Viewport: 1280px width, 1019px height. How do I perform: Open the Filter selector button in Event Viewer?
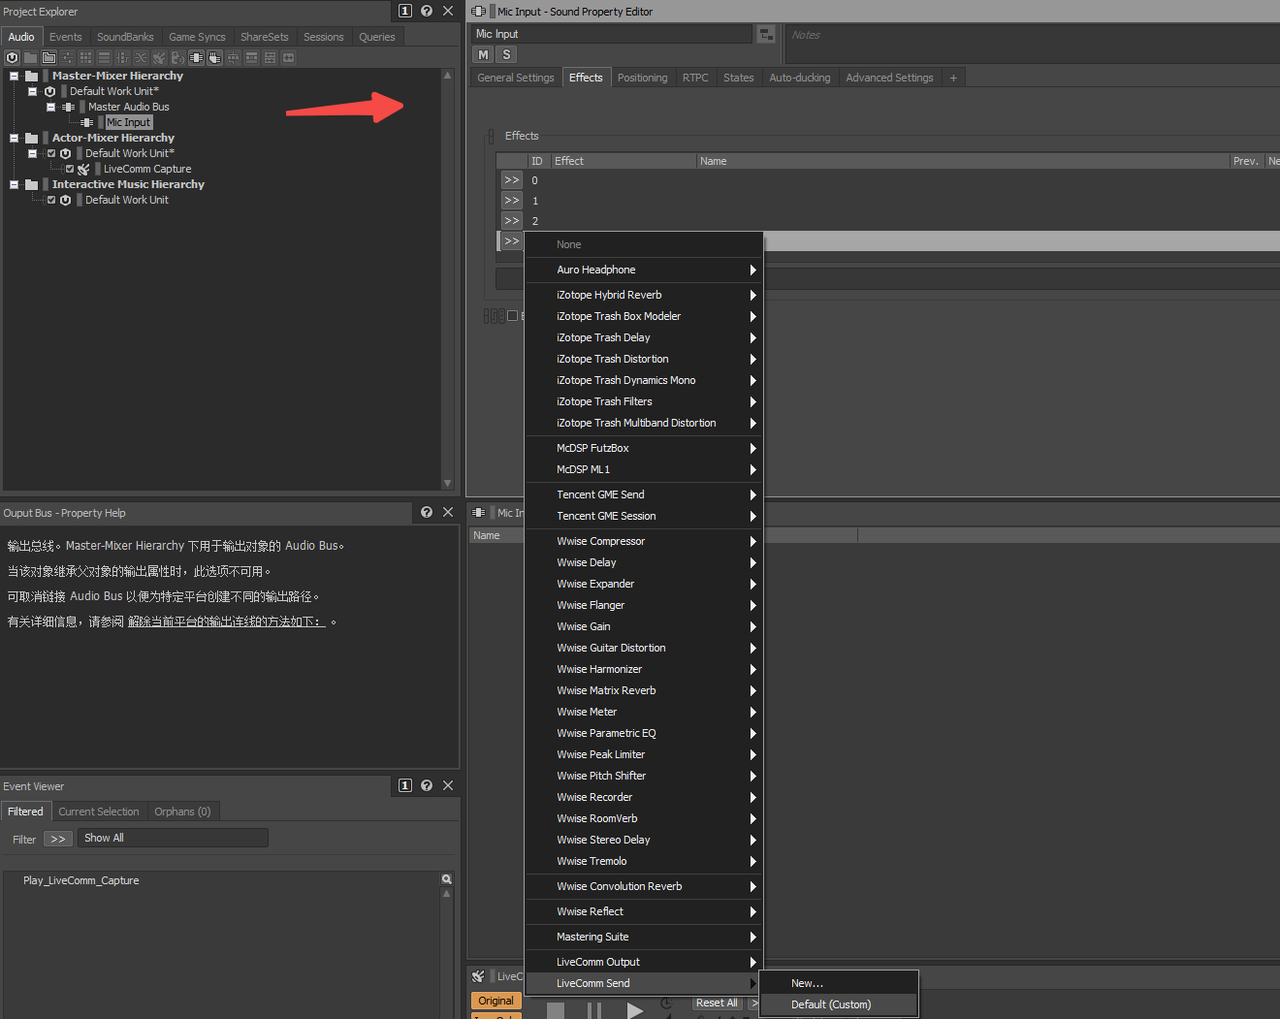(x=58, y=839)
